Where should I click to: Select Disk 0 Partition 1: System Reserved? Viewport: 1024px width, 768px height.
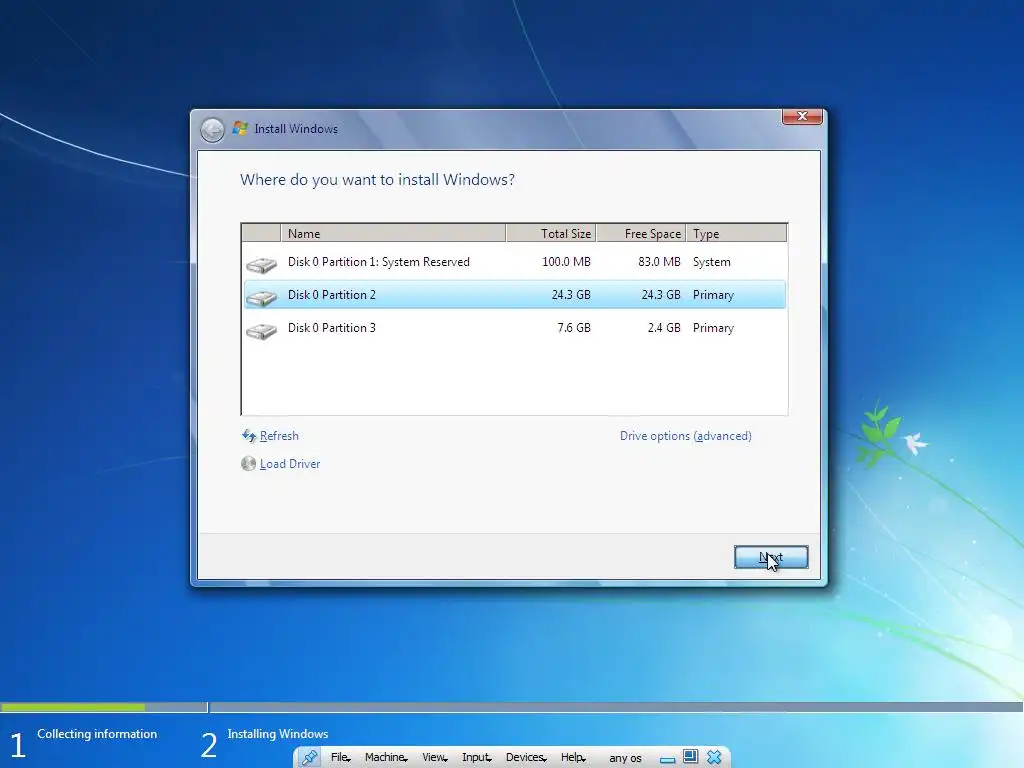pos(515,262)
